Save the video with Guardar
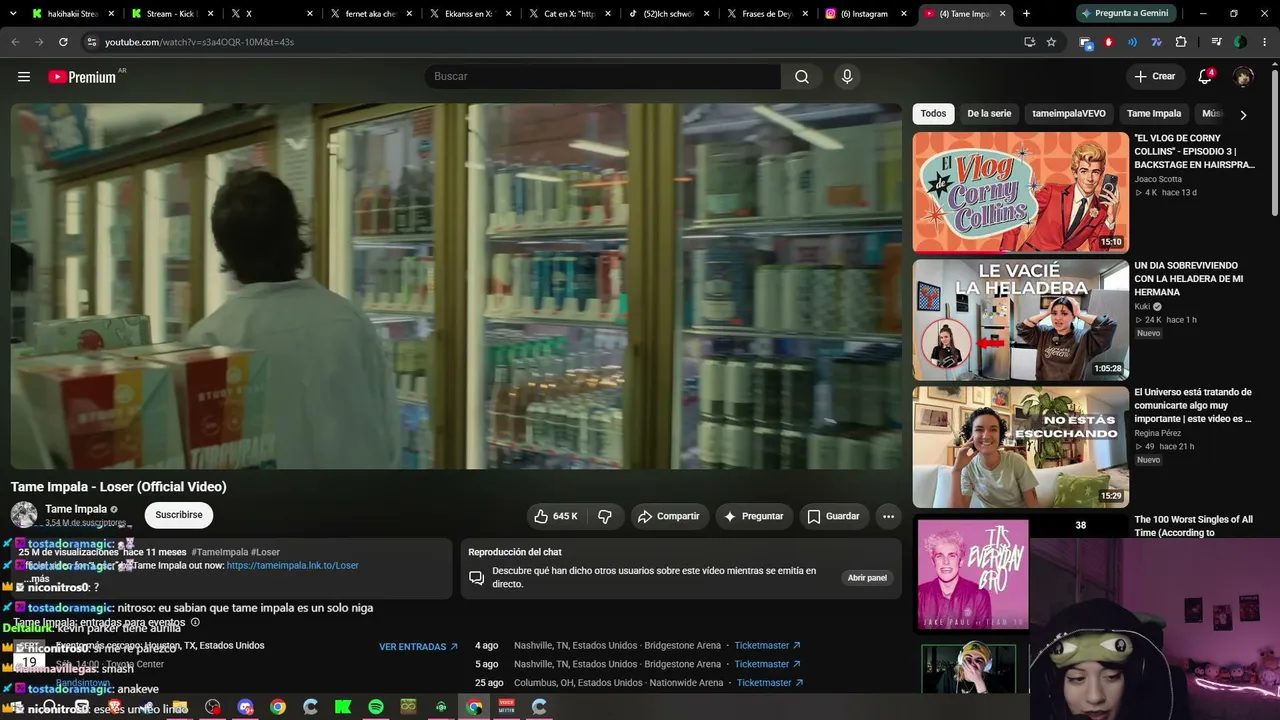 (833, 516)
